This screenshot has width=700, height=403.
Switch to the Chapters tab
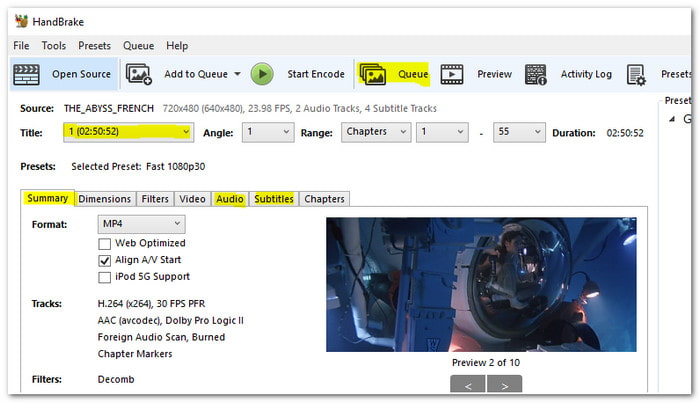tap(325, 199)
